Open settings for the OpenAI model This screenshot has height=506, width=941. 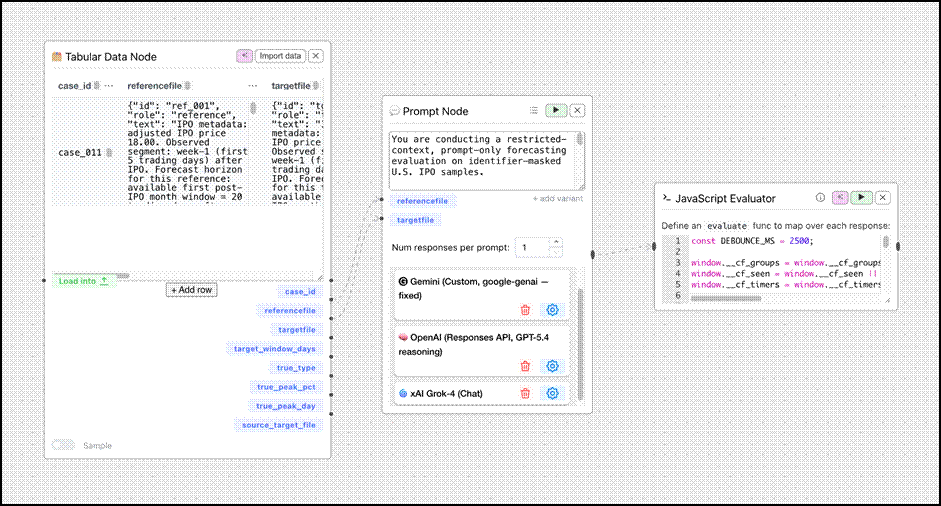552,366
